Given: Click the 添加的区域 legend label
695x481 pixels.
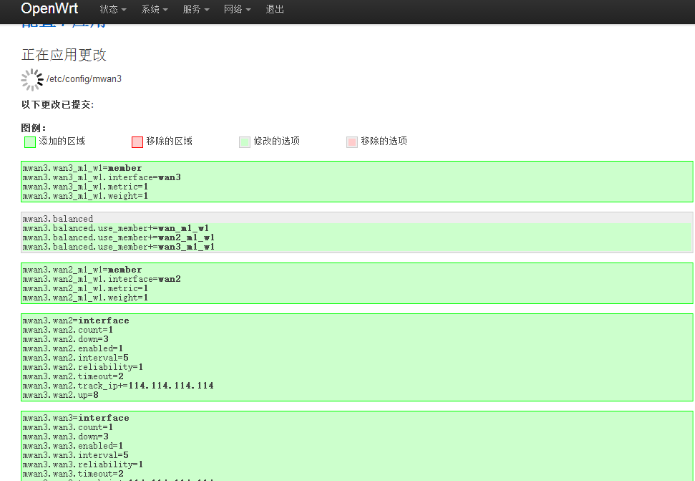Looking at the screenshot, I should [x=62, y=141].
